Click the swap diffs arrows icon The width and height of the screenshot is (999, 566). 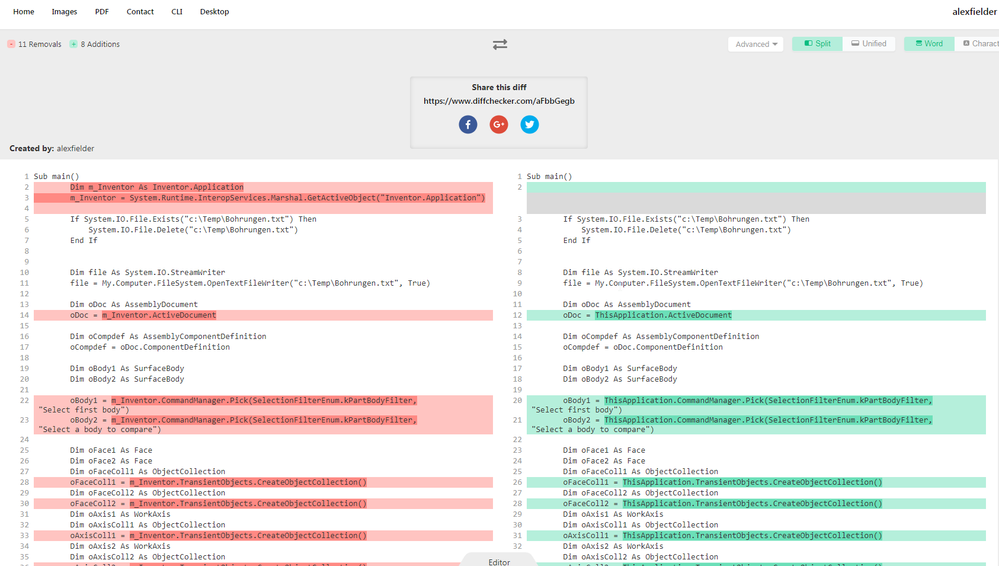point(500,45)
